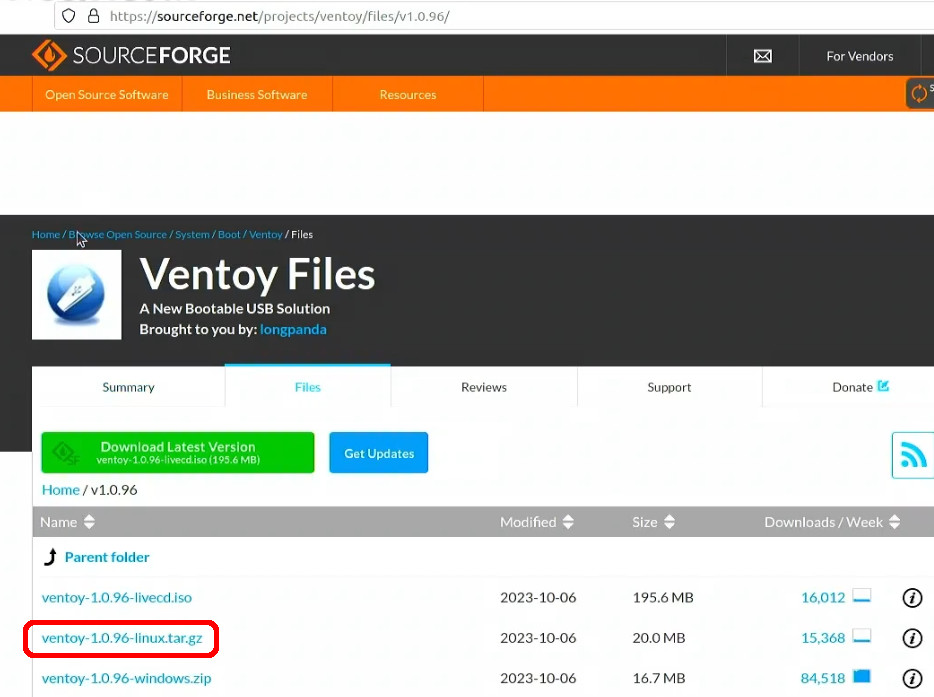Sort files by Name column
The height and width of the screenshot is (697, 934).
click(x=68, y=522)
